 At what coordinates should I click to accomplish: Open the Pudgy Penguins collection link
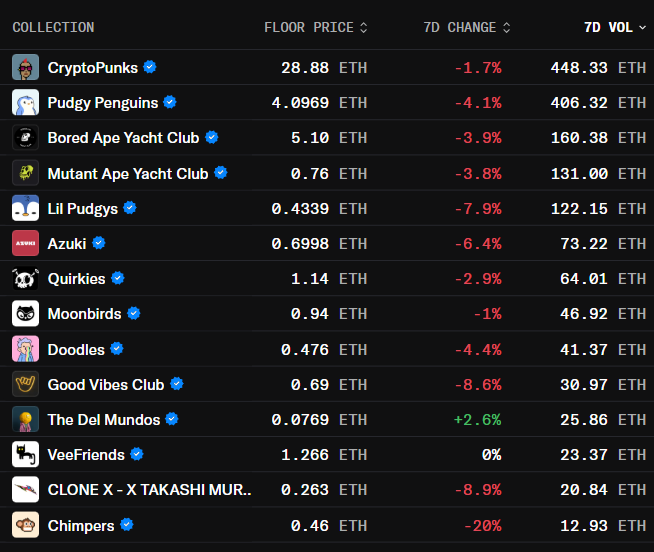point(103,103)
